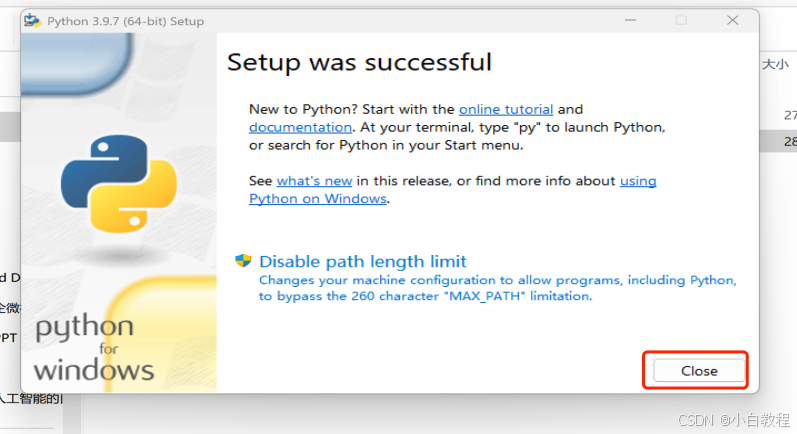797x434 pixels.
Task: Minimize the Python setup window
Action: (x=631, y=20)
